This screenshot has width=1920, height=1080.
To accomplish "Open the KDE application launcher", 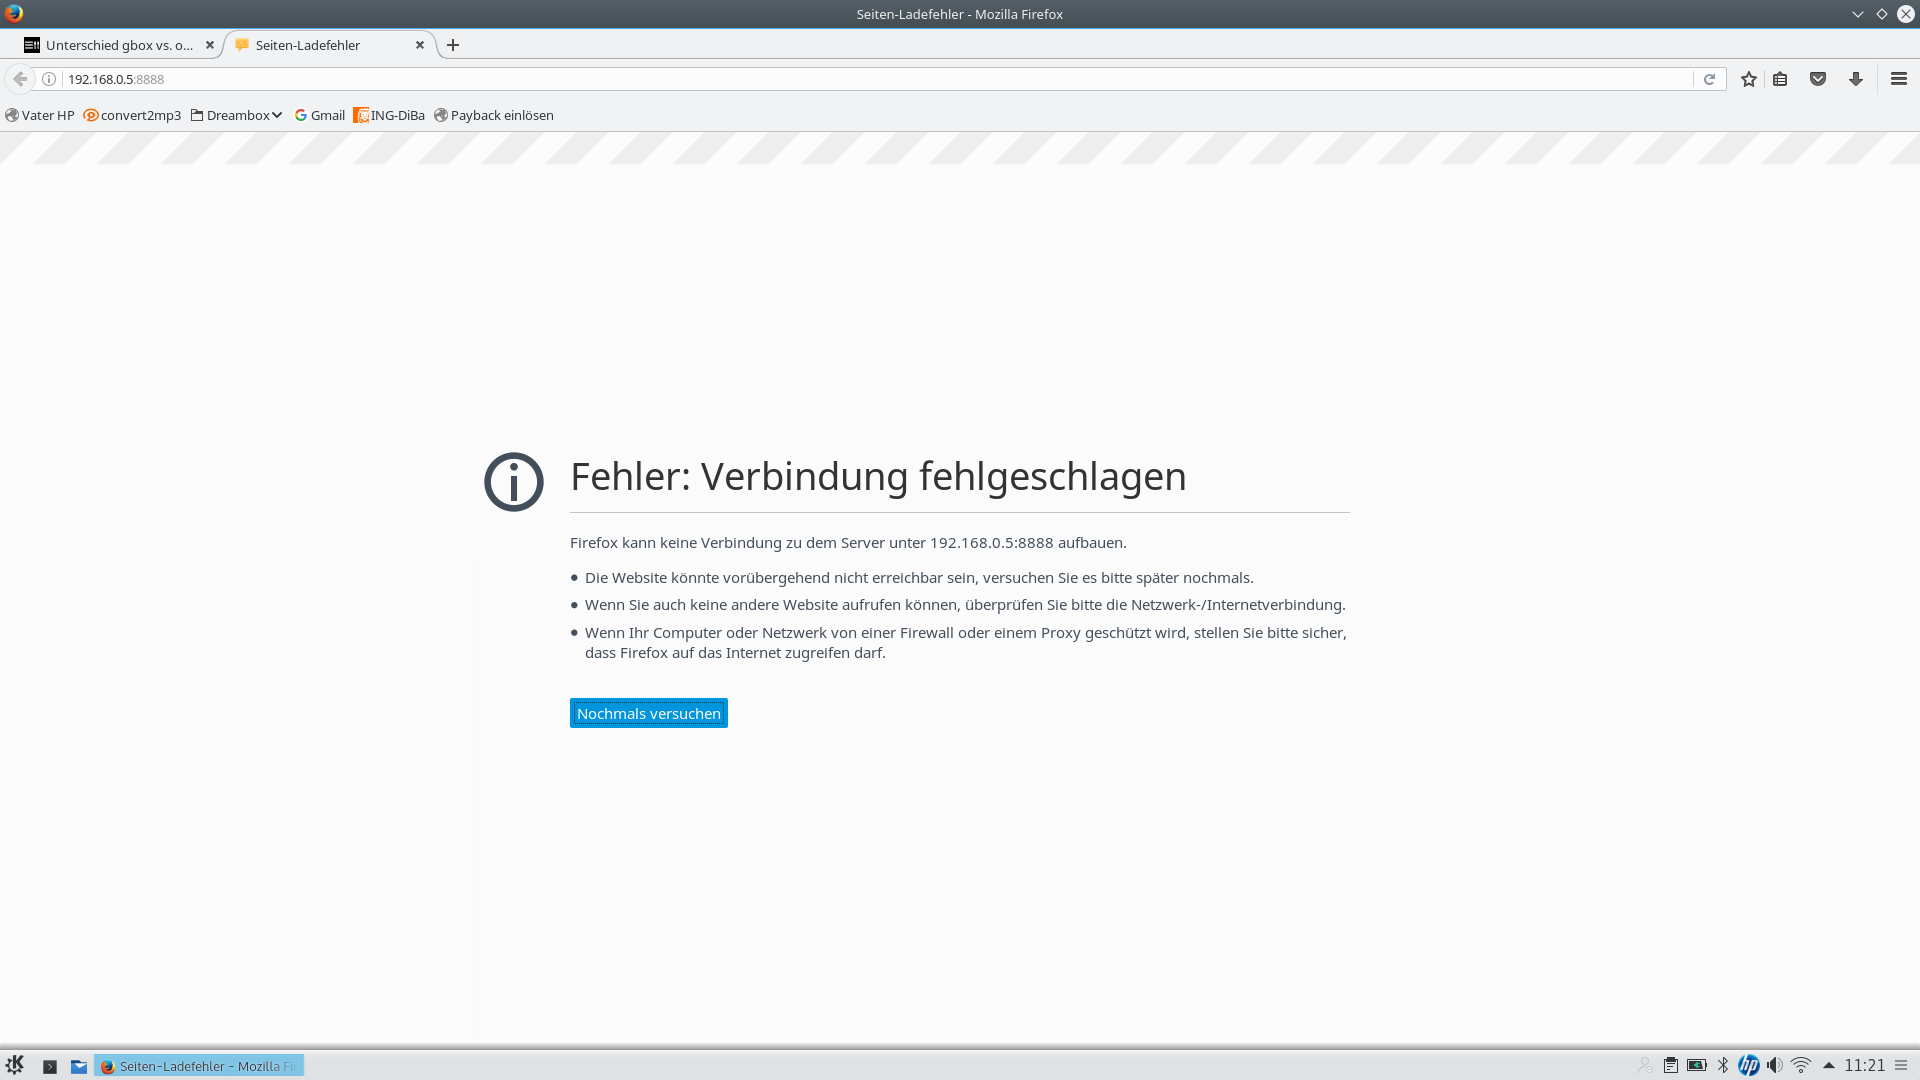I will [15, 1065].
